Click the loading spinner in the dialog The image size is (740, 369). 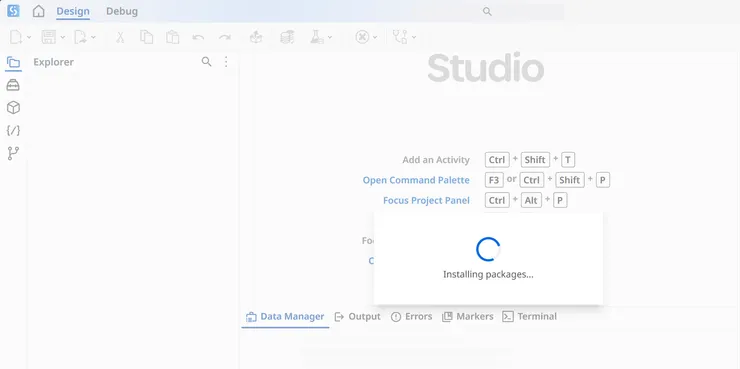[x=488, y=249]
